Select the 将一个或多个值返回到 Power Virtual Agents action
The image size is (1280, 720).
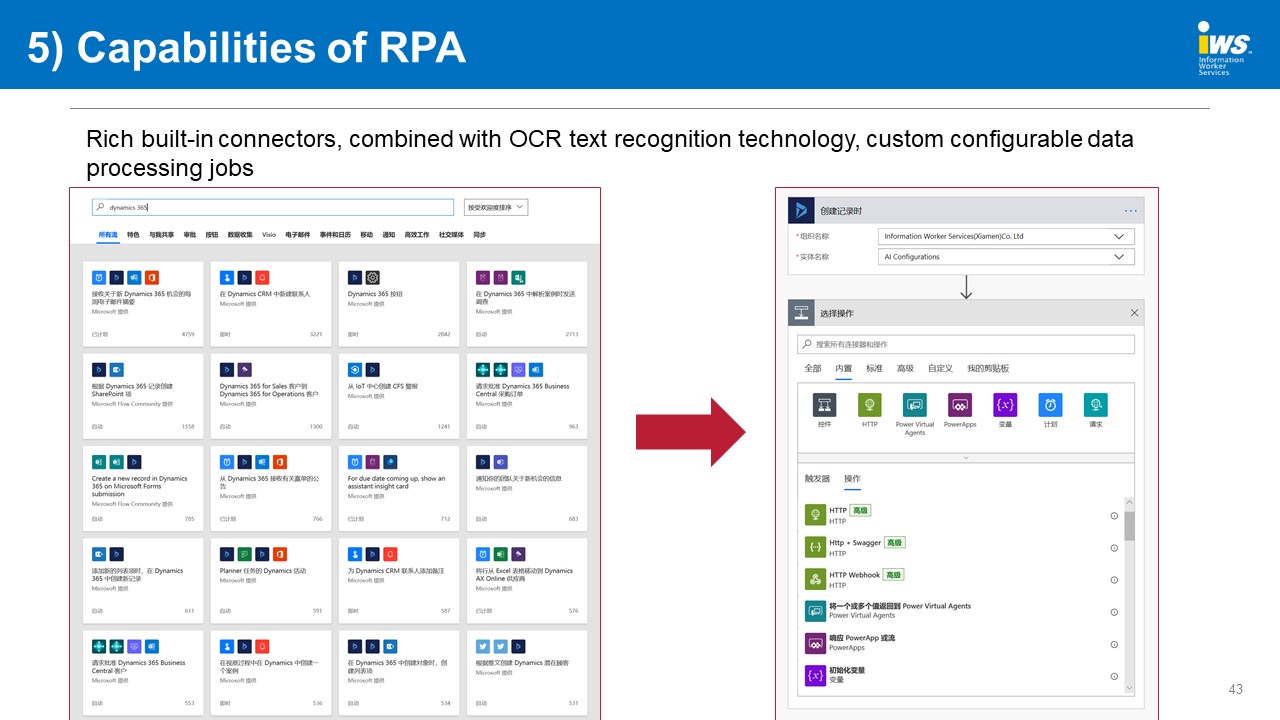click(x=960, y=611)
